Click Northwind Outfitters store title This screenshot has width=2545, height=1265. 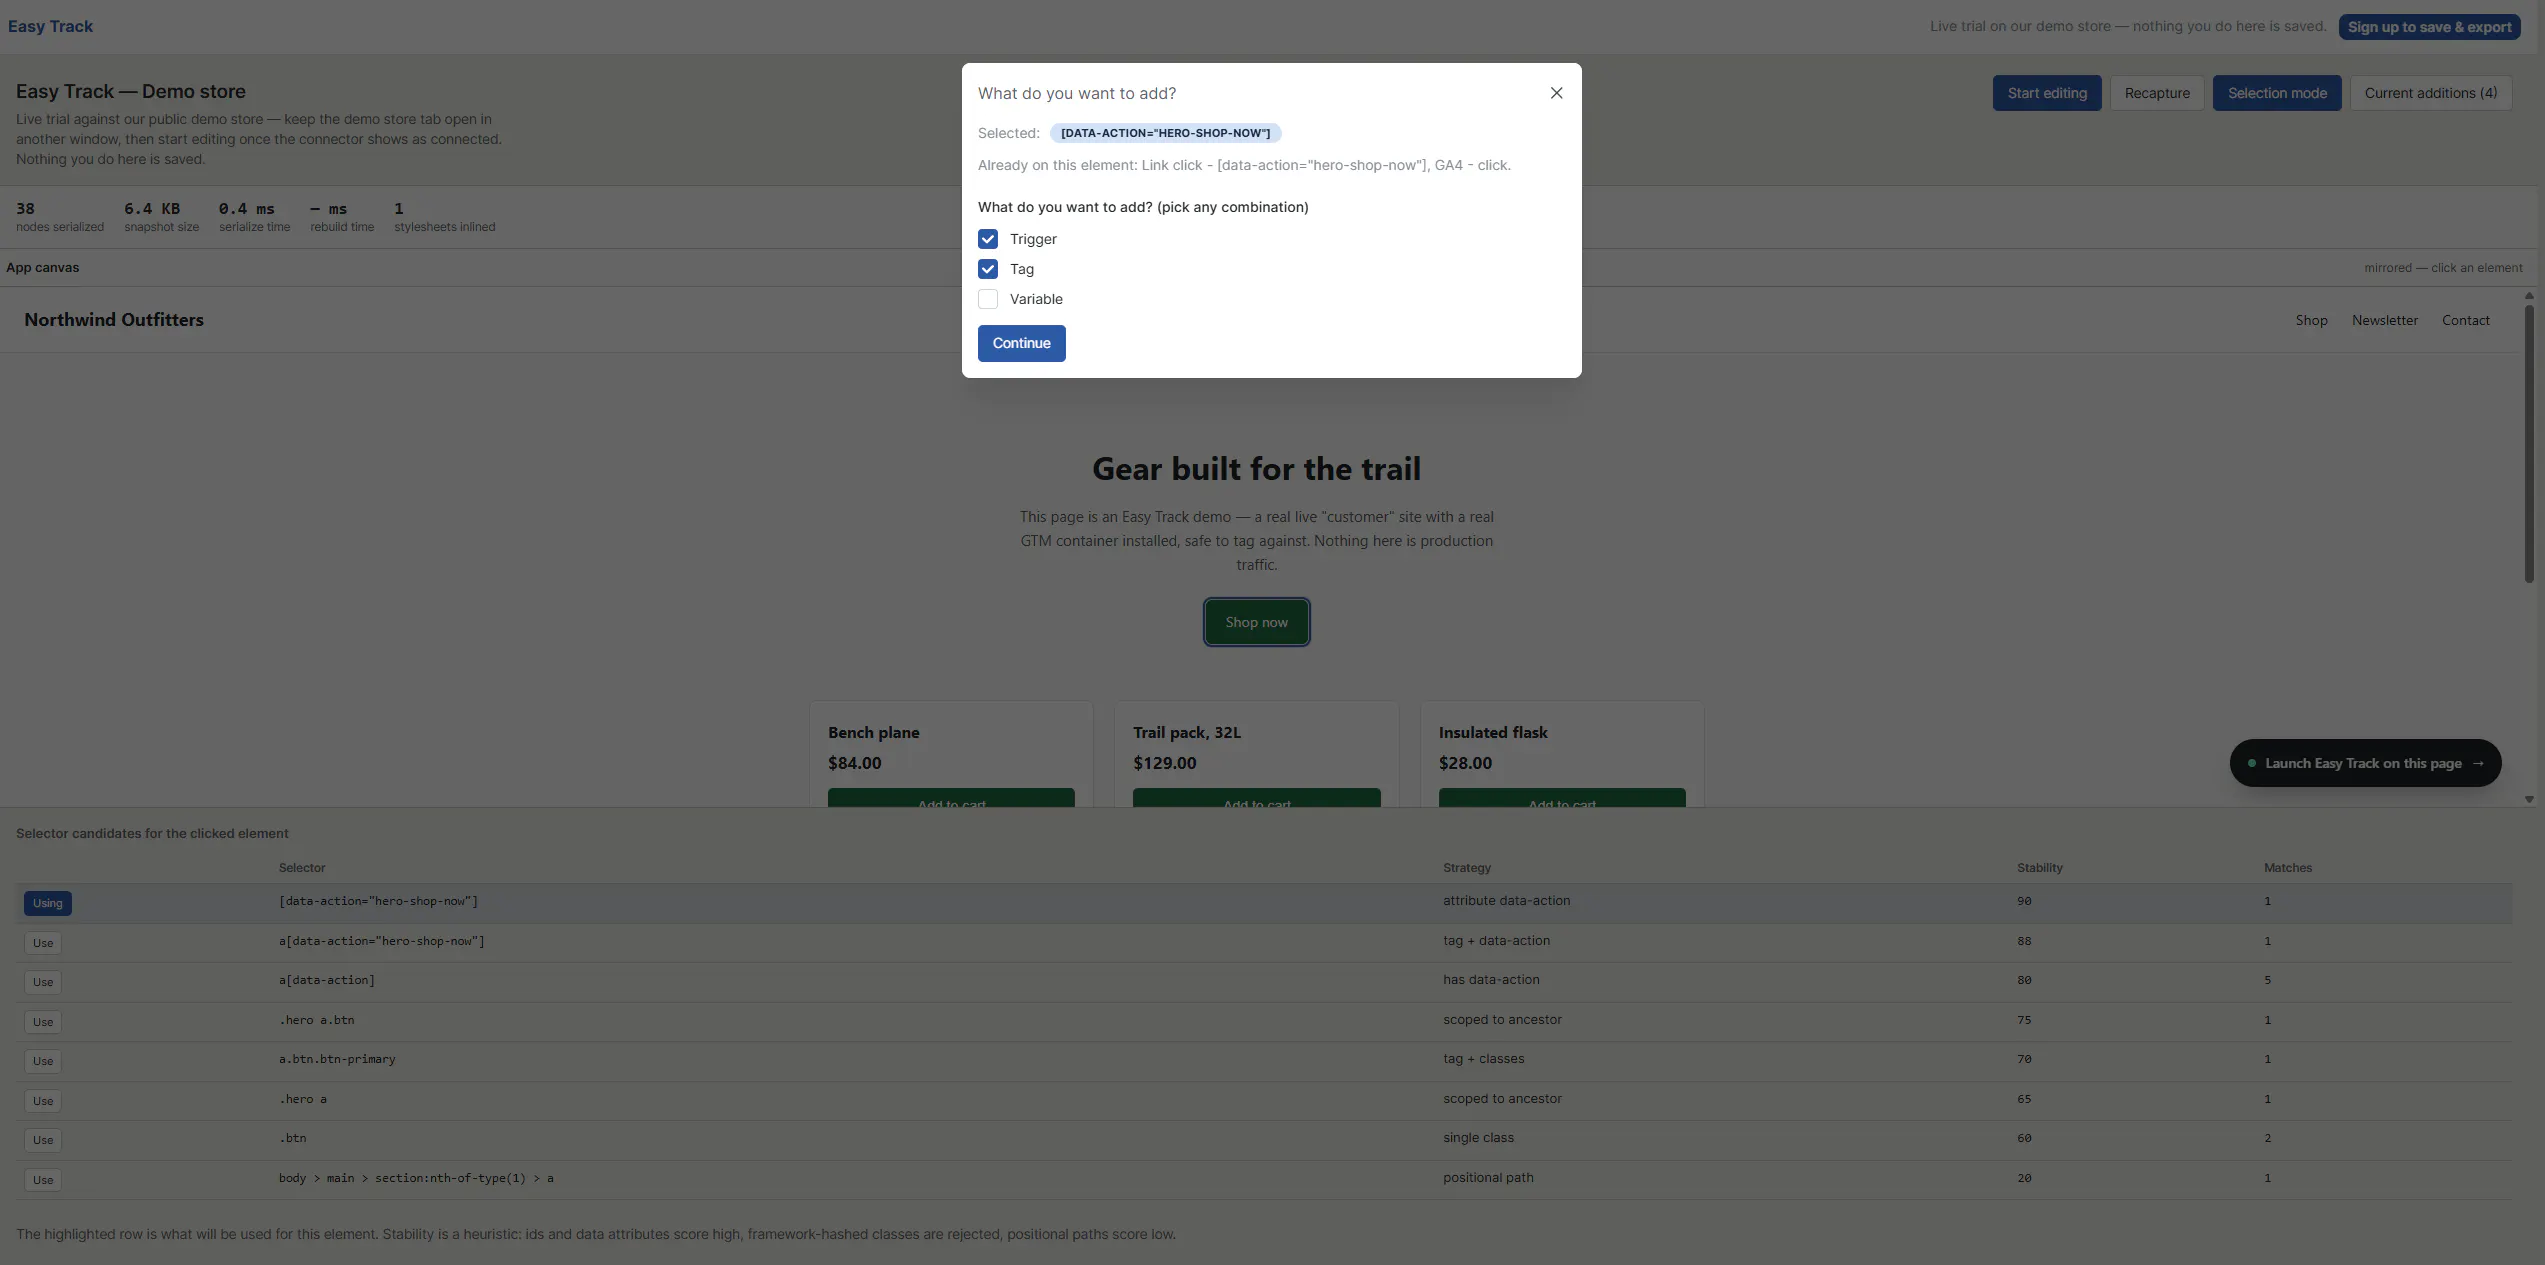tap(114, 320)
